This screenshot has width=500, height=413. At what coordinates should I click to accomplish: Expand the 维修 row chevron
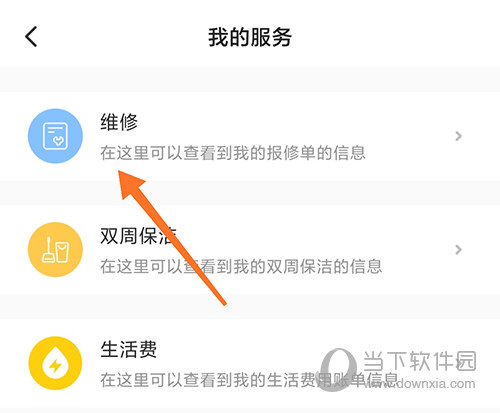pos(459,136)
